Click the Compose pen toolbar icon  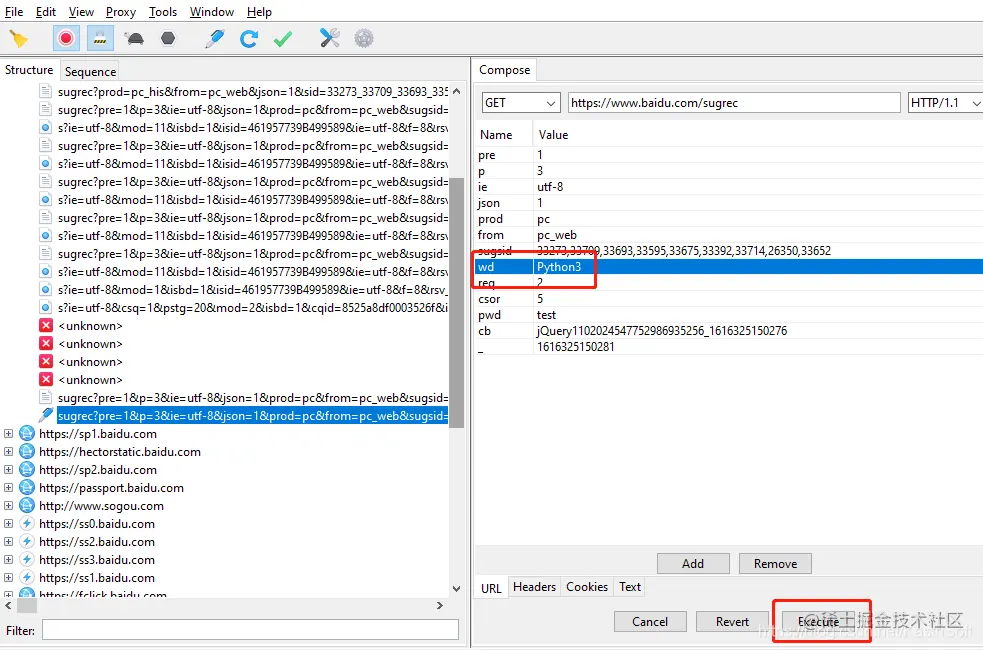[214, 39]
